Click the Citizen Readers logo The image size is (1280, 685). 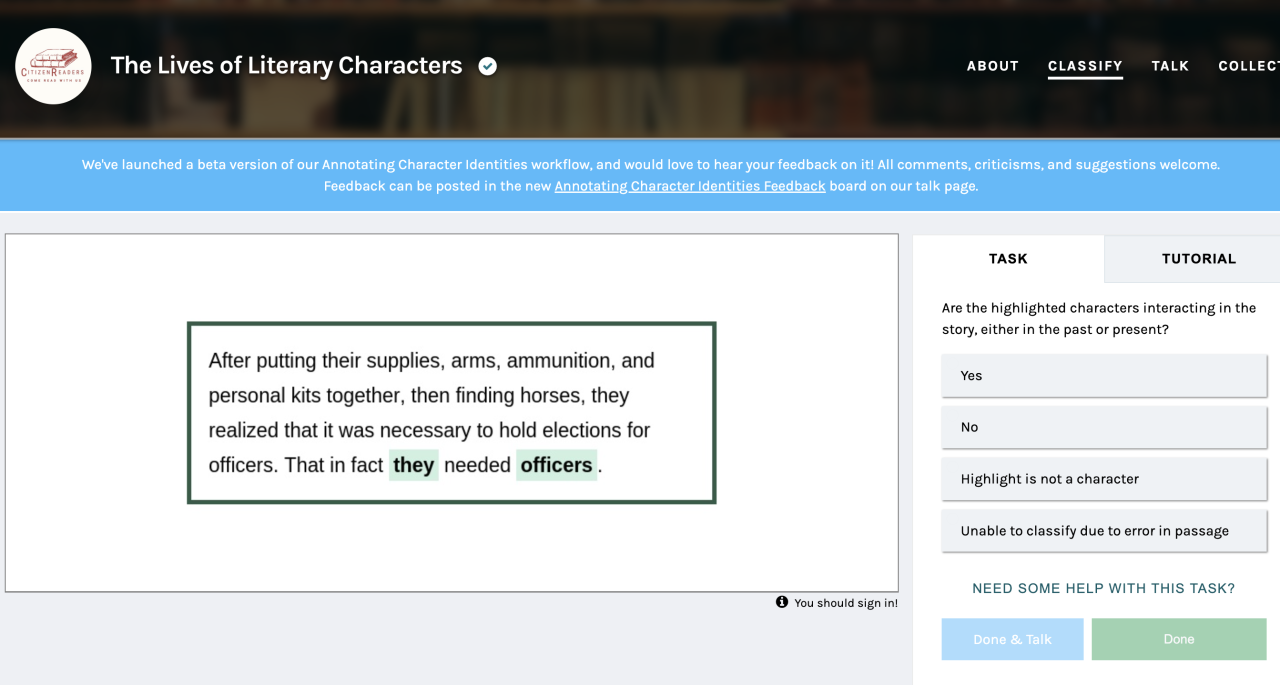tap(54, 66)
